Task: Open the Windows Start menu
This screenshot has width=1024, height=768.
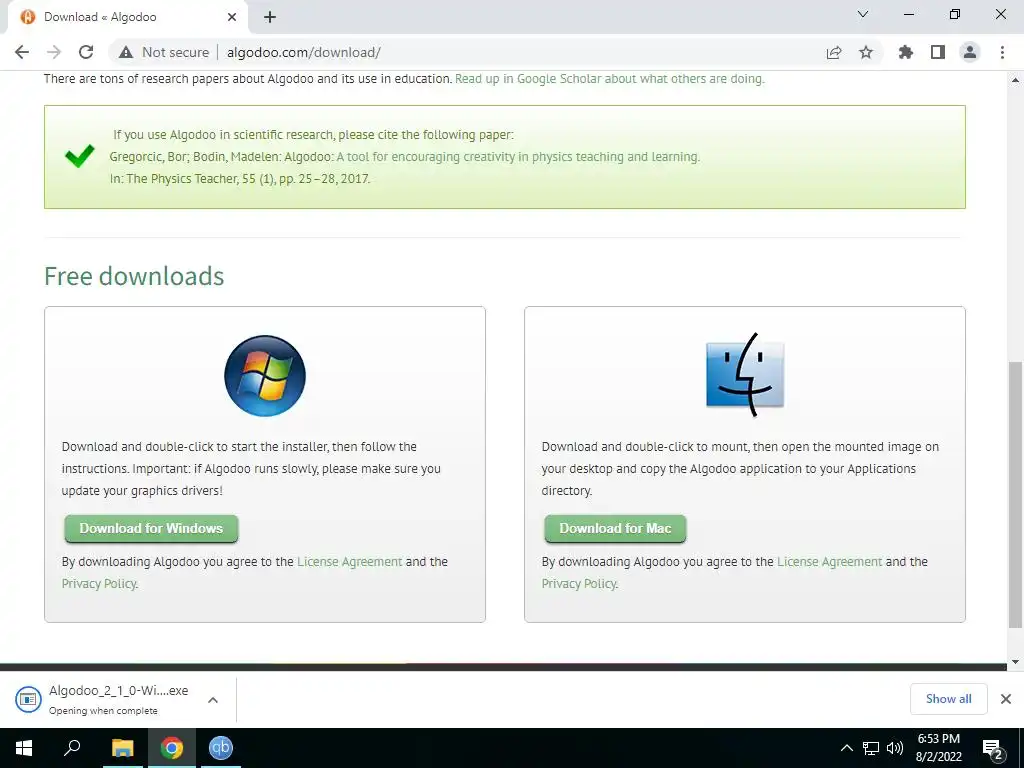Action: (24, 748)
